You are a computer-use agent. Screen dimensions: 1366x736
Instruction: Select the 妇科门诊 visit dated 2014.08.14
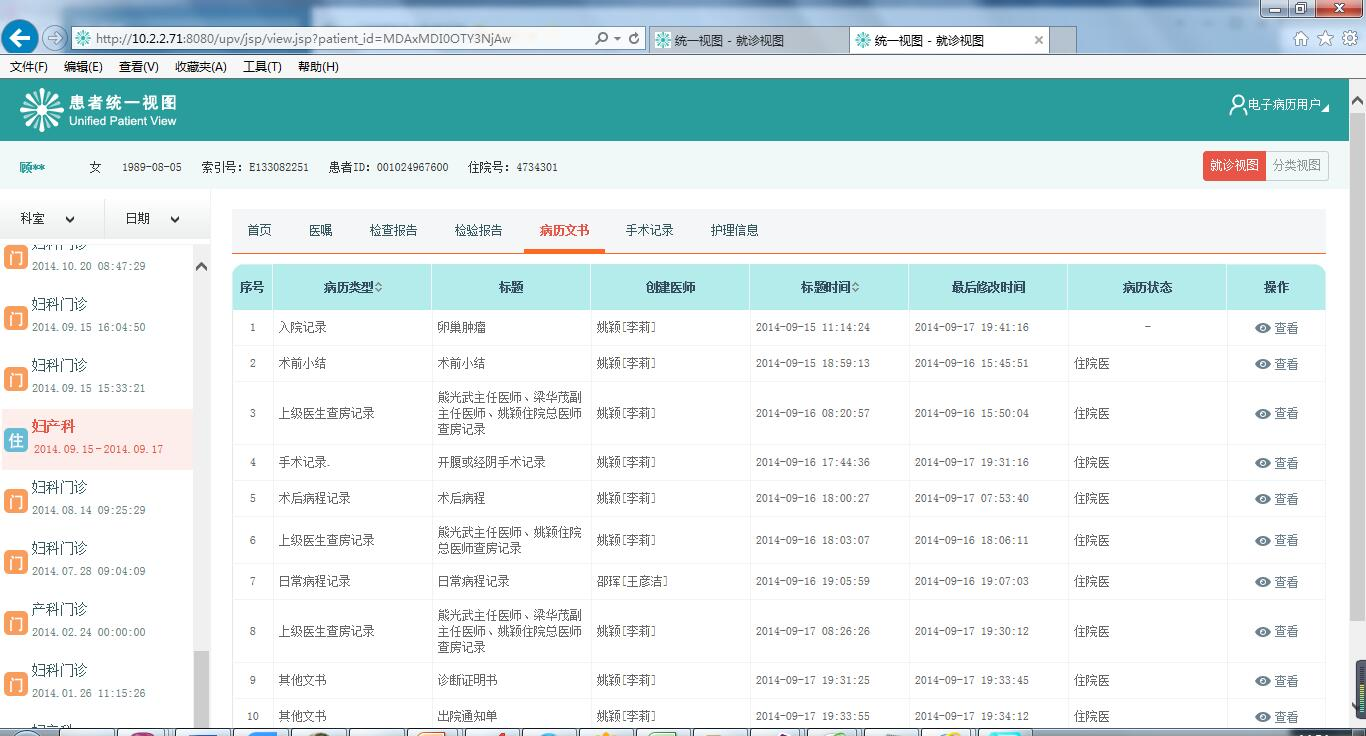click(x=88, y=498)
